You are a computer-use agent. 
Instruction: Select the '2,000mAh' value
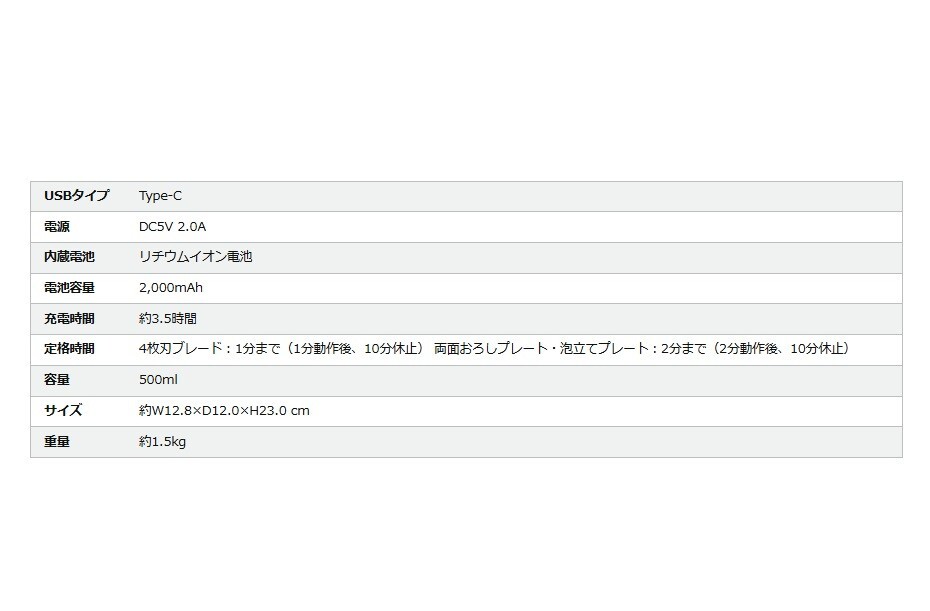(x=171, y=288)
